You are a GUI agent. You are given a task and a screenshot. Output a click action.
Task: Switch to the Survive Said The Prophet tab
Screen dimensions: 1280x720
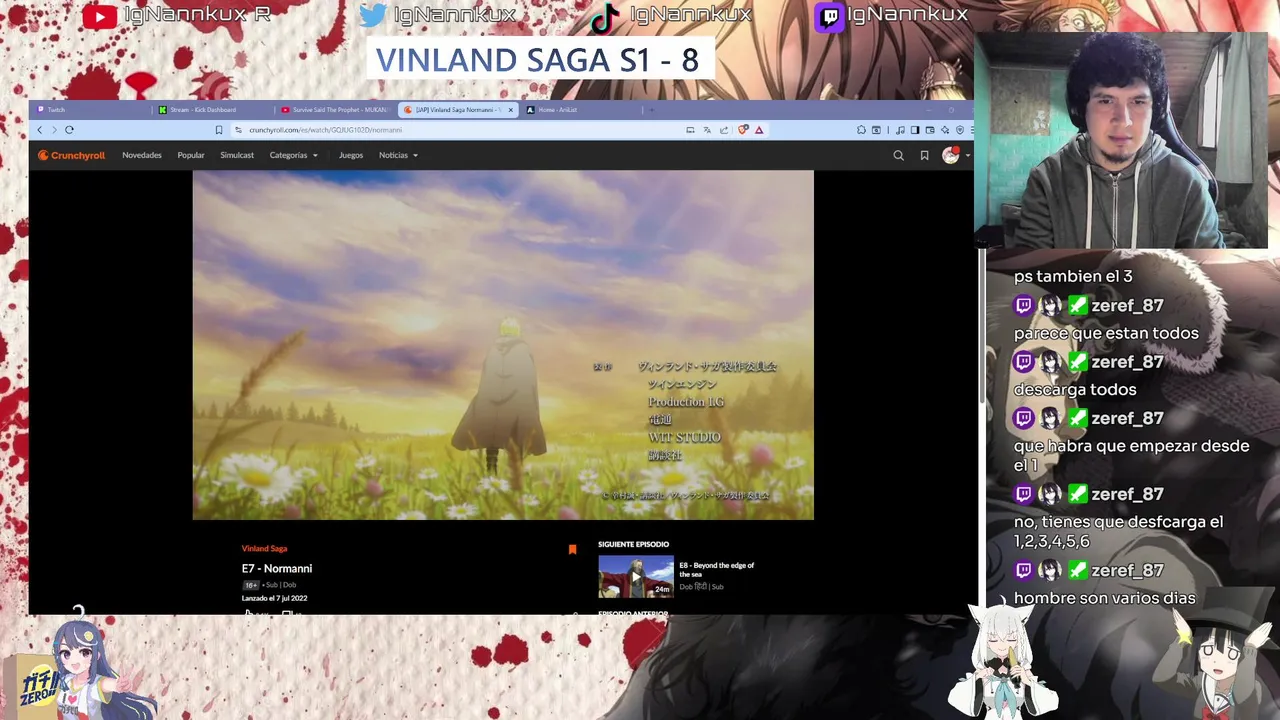(x=335, y=110)
